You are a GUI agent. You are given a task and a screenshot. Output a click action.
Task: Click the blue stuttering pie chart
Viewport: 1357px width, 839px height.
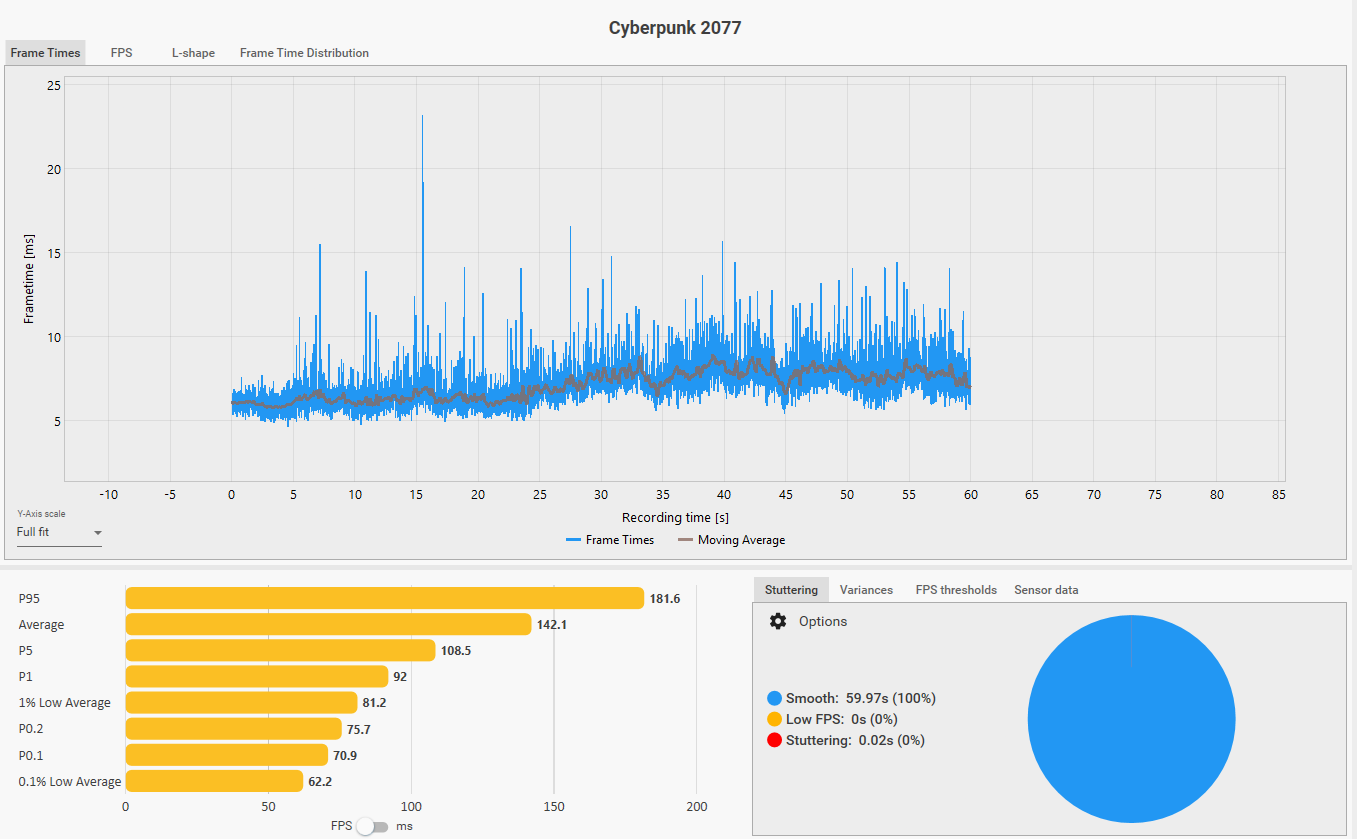pos(1131,719)
